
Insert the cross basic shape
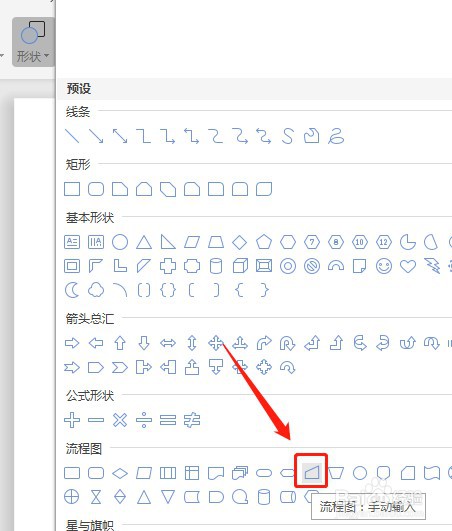pyautogui.click(x=168, y=266)
